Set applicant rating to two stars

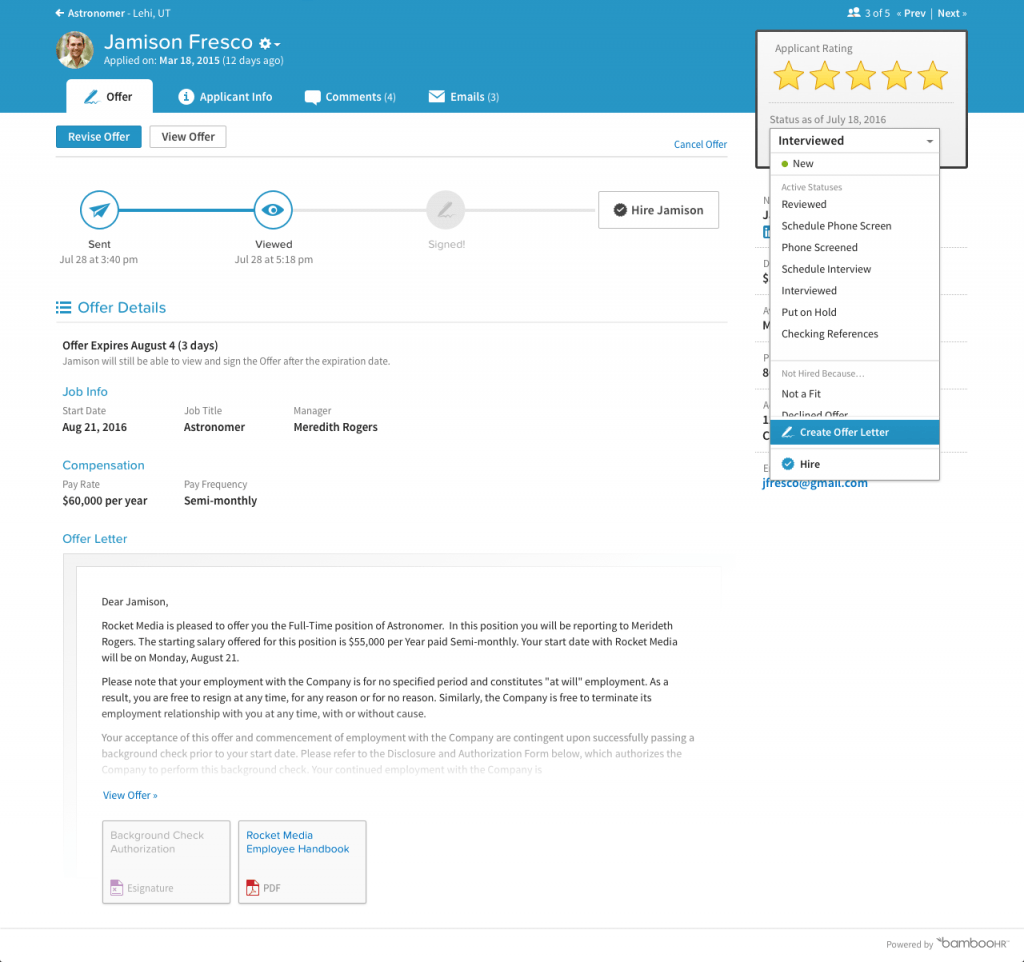point(825,76)
